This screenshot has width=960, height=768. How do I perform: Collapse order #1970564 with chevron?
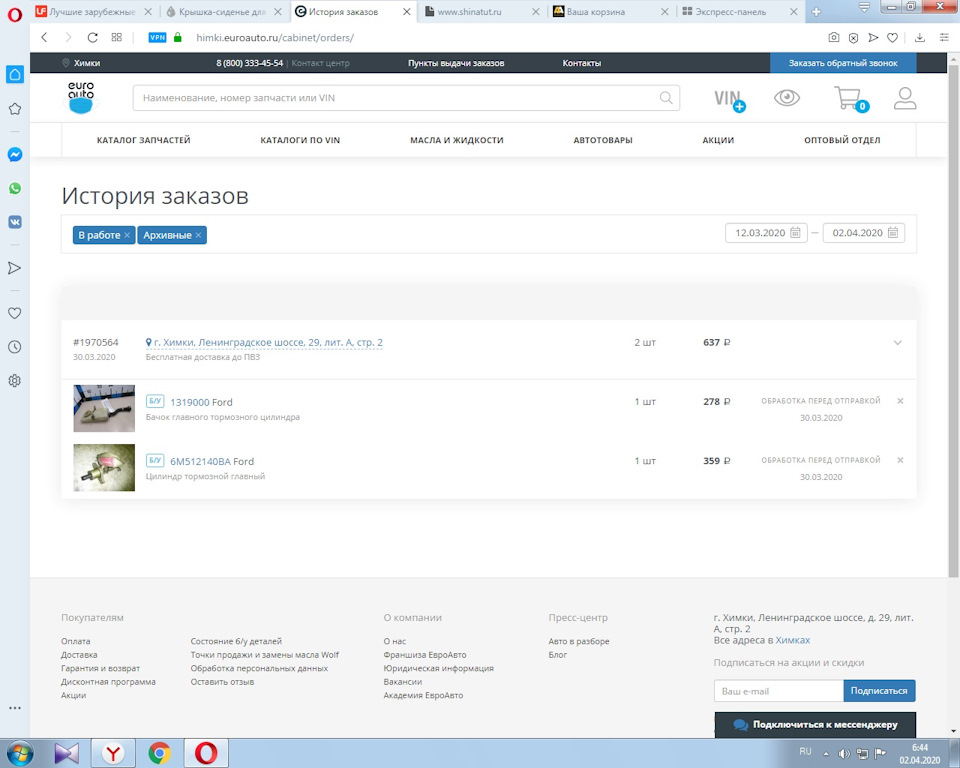pyautogui.click(x=898, y=342)
